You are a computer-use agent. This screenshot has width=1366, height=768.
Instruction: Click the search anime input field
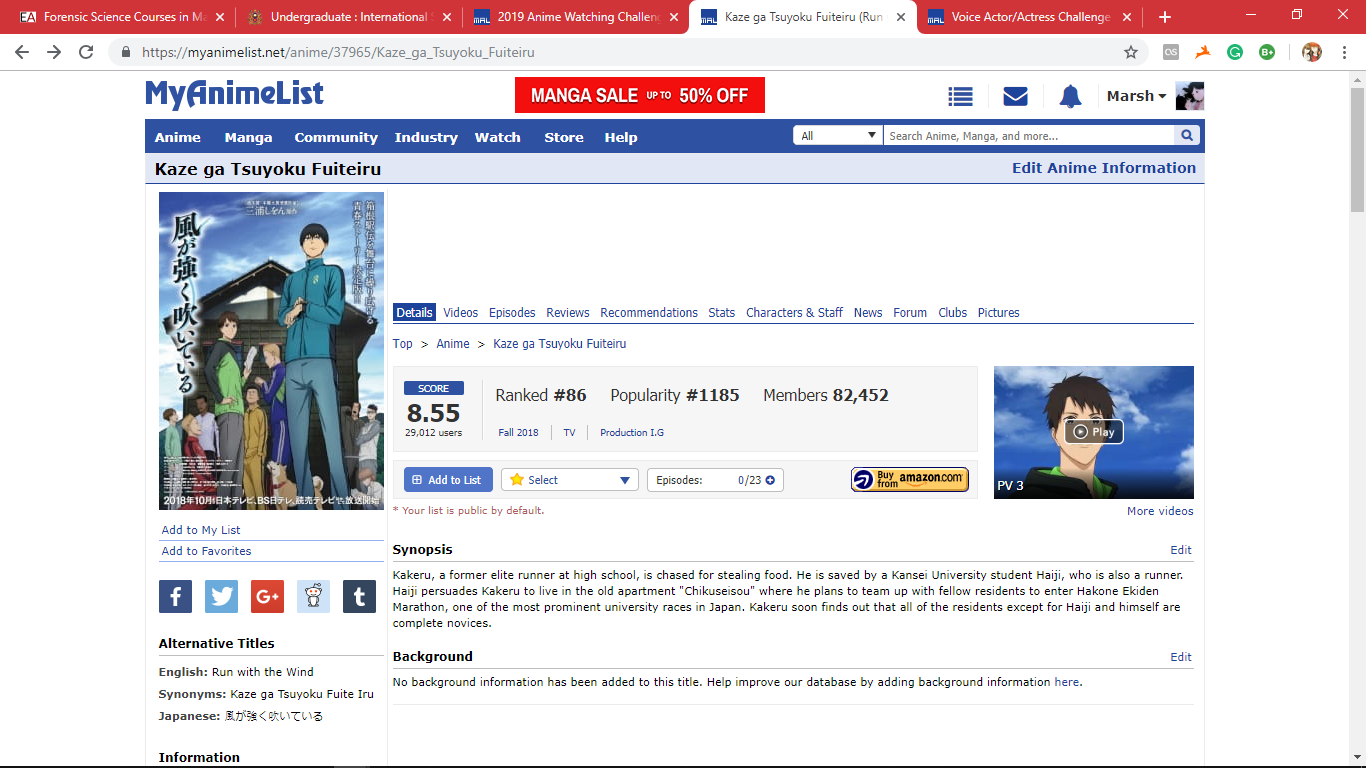pos(1028,136)
